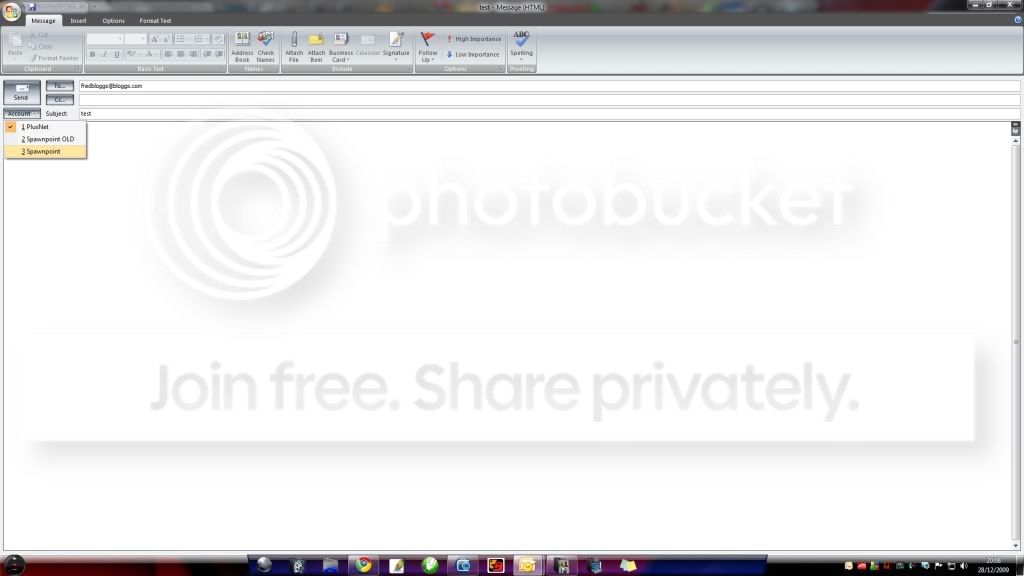Click the Attach File paperclip icon

click(x=294, y=39)
